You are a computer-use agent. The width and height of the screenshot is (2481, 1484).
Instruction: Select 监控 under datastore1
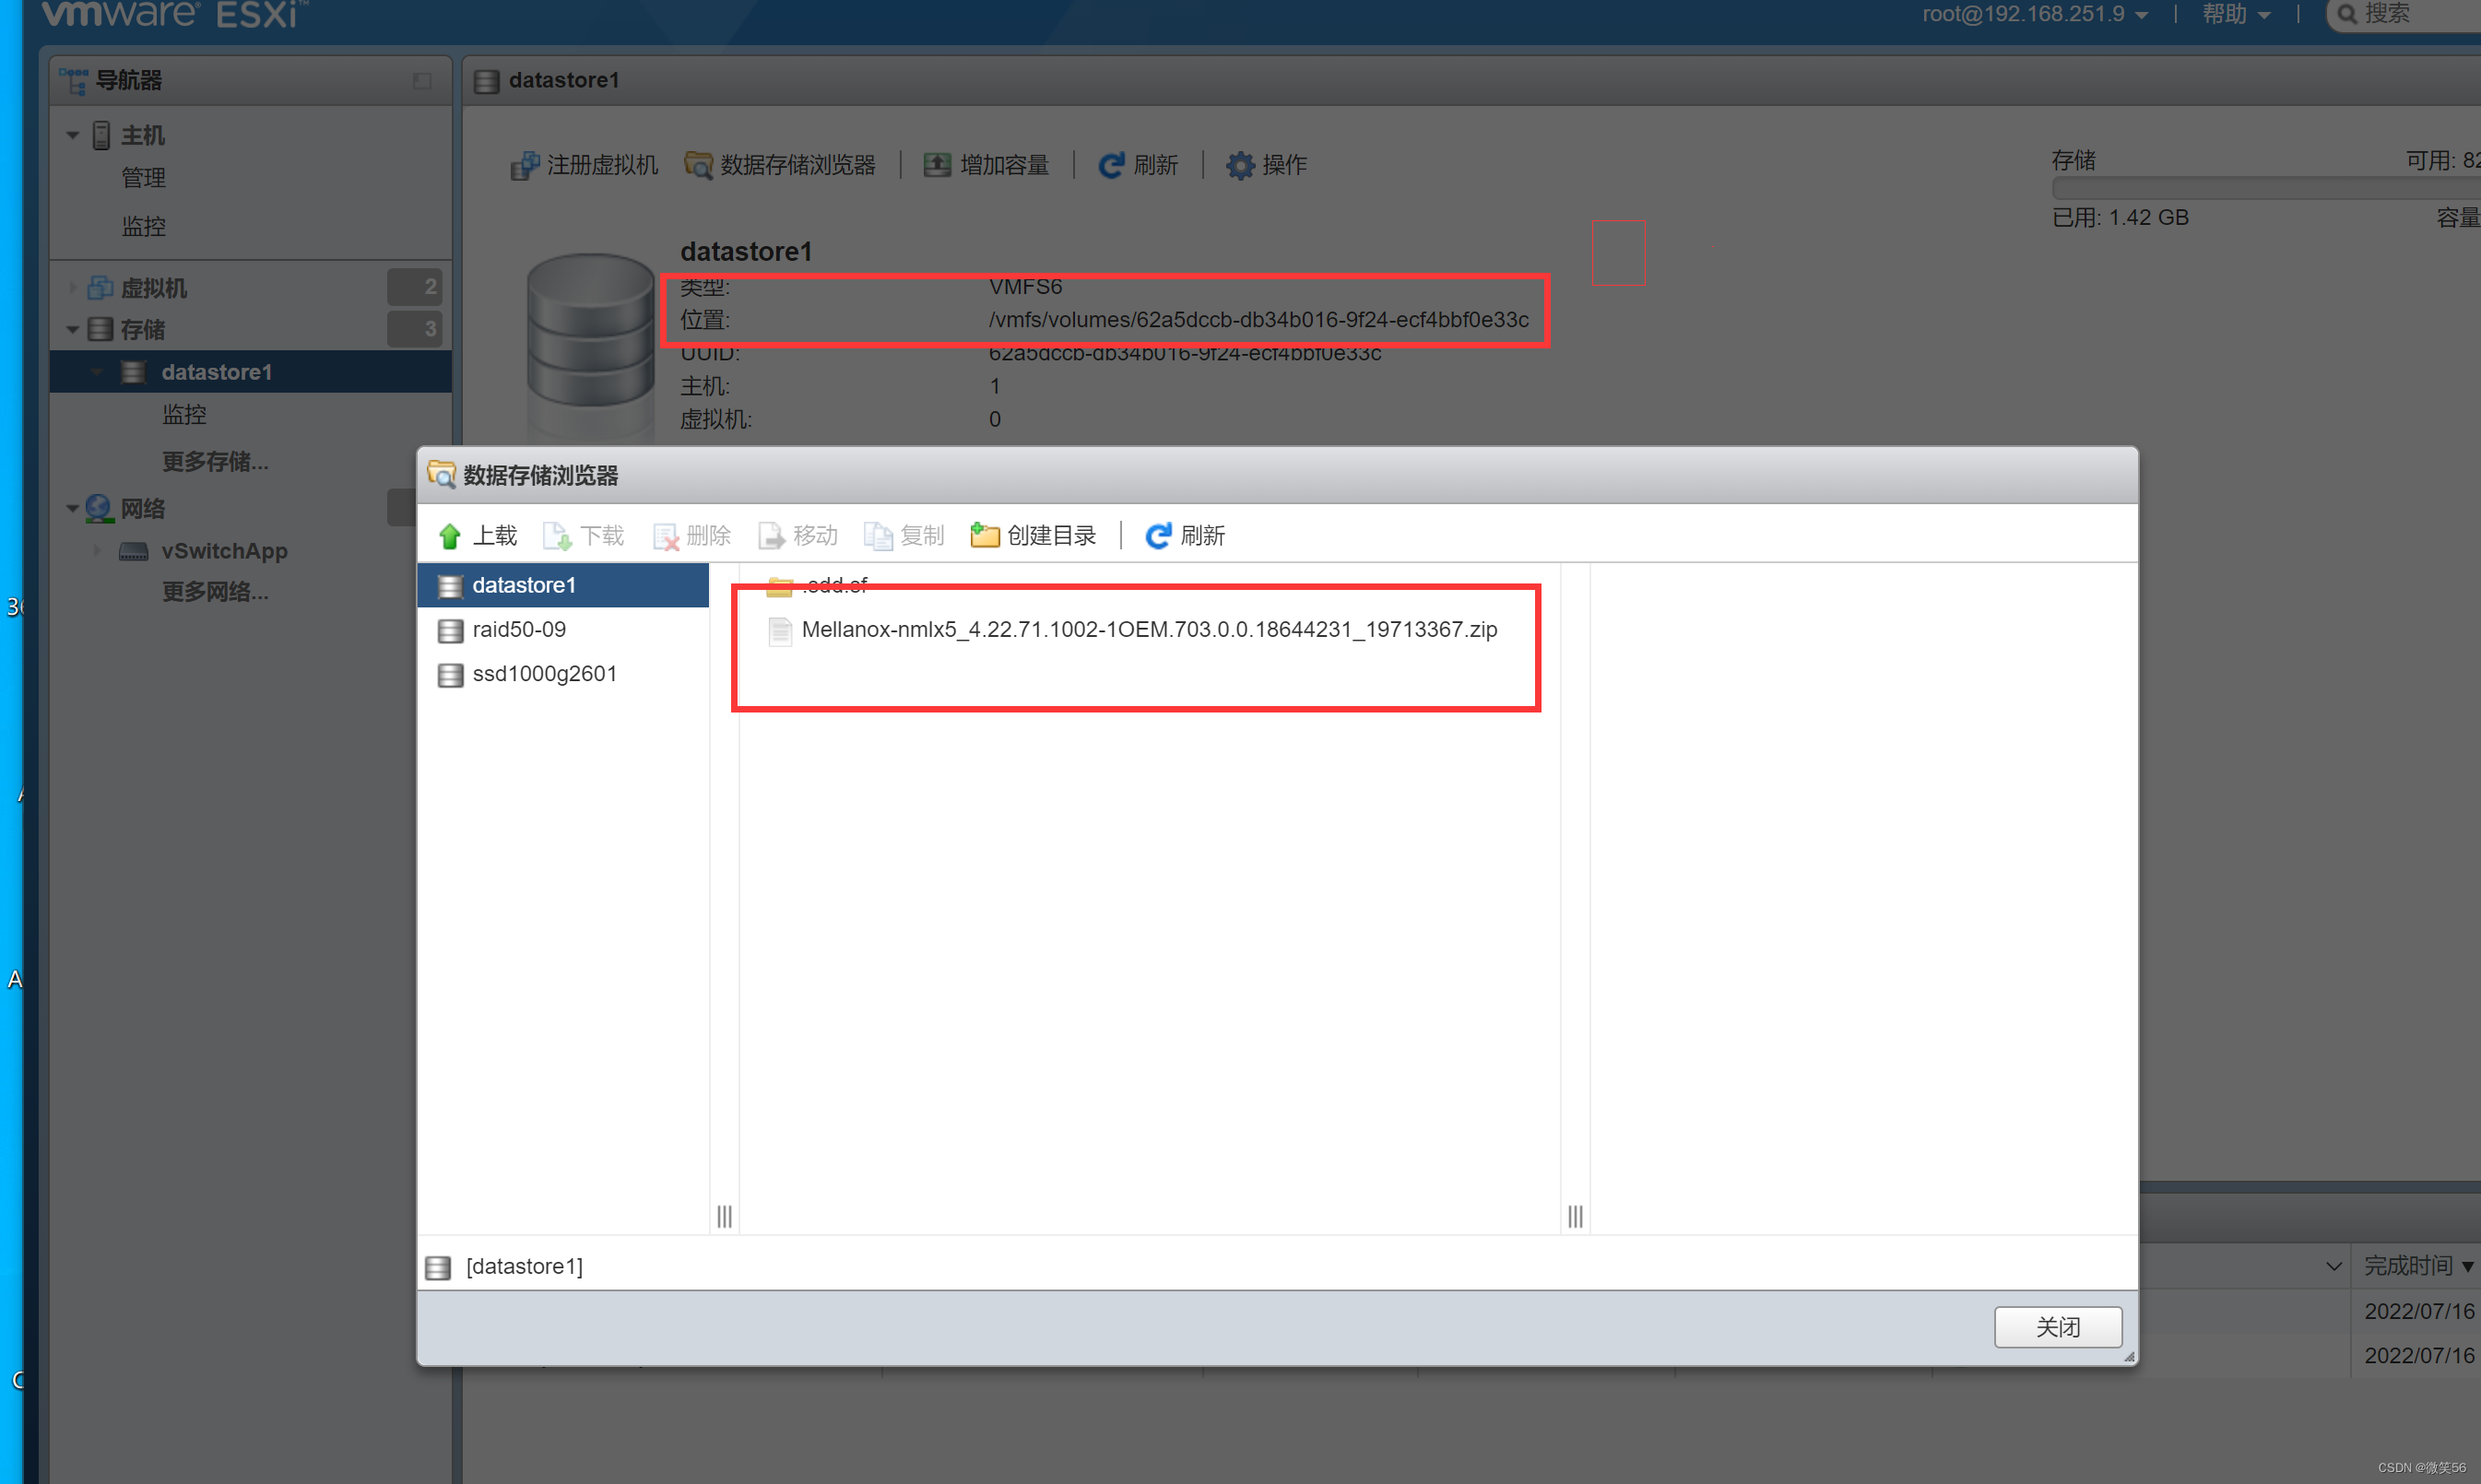pyautogui.click(x=184, y=414)
